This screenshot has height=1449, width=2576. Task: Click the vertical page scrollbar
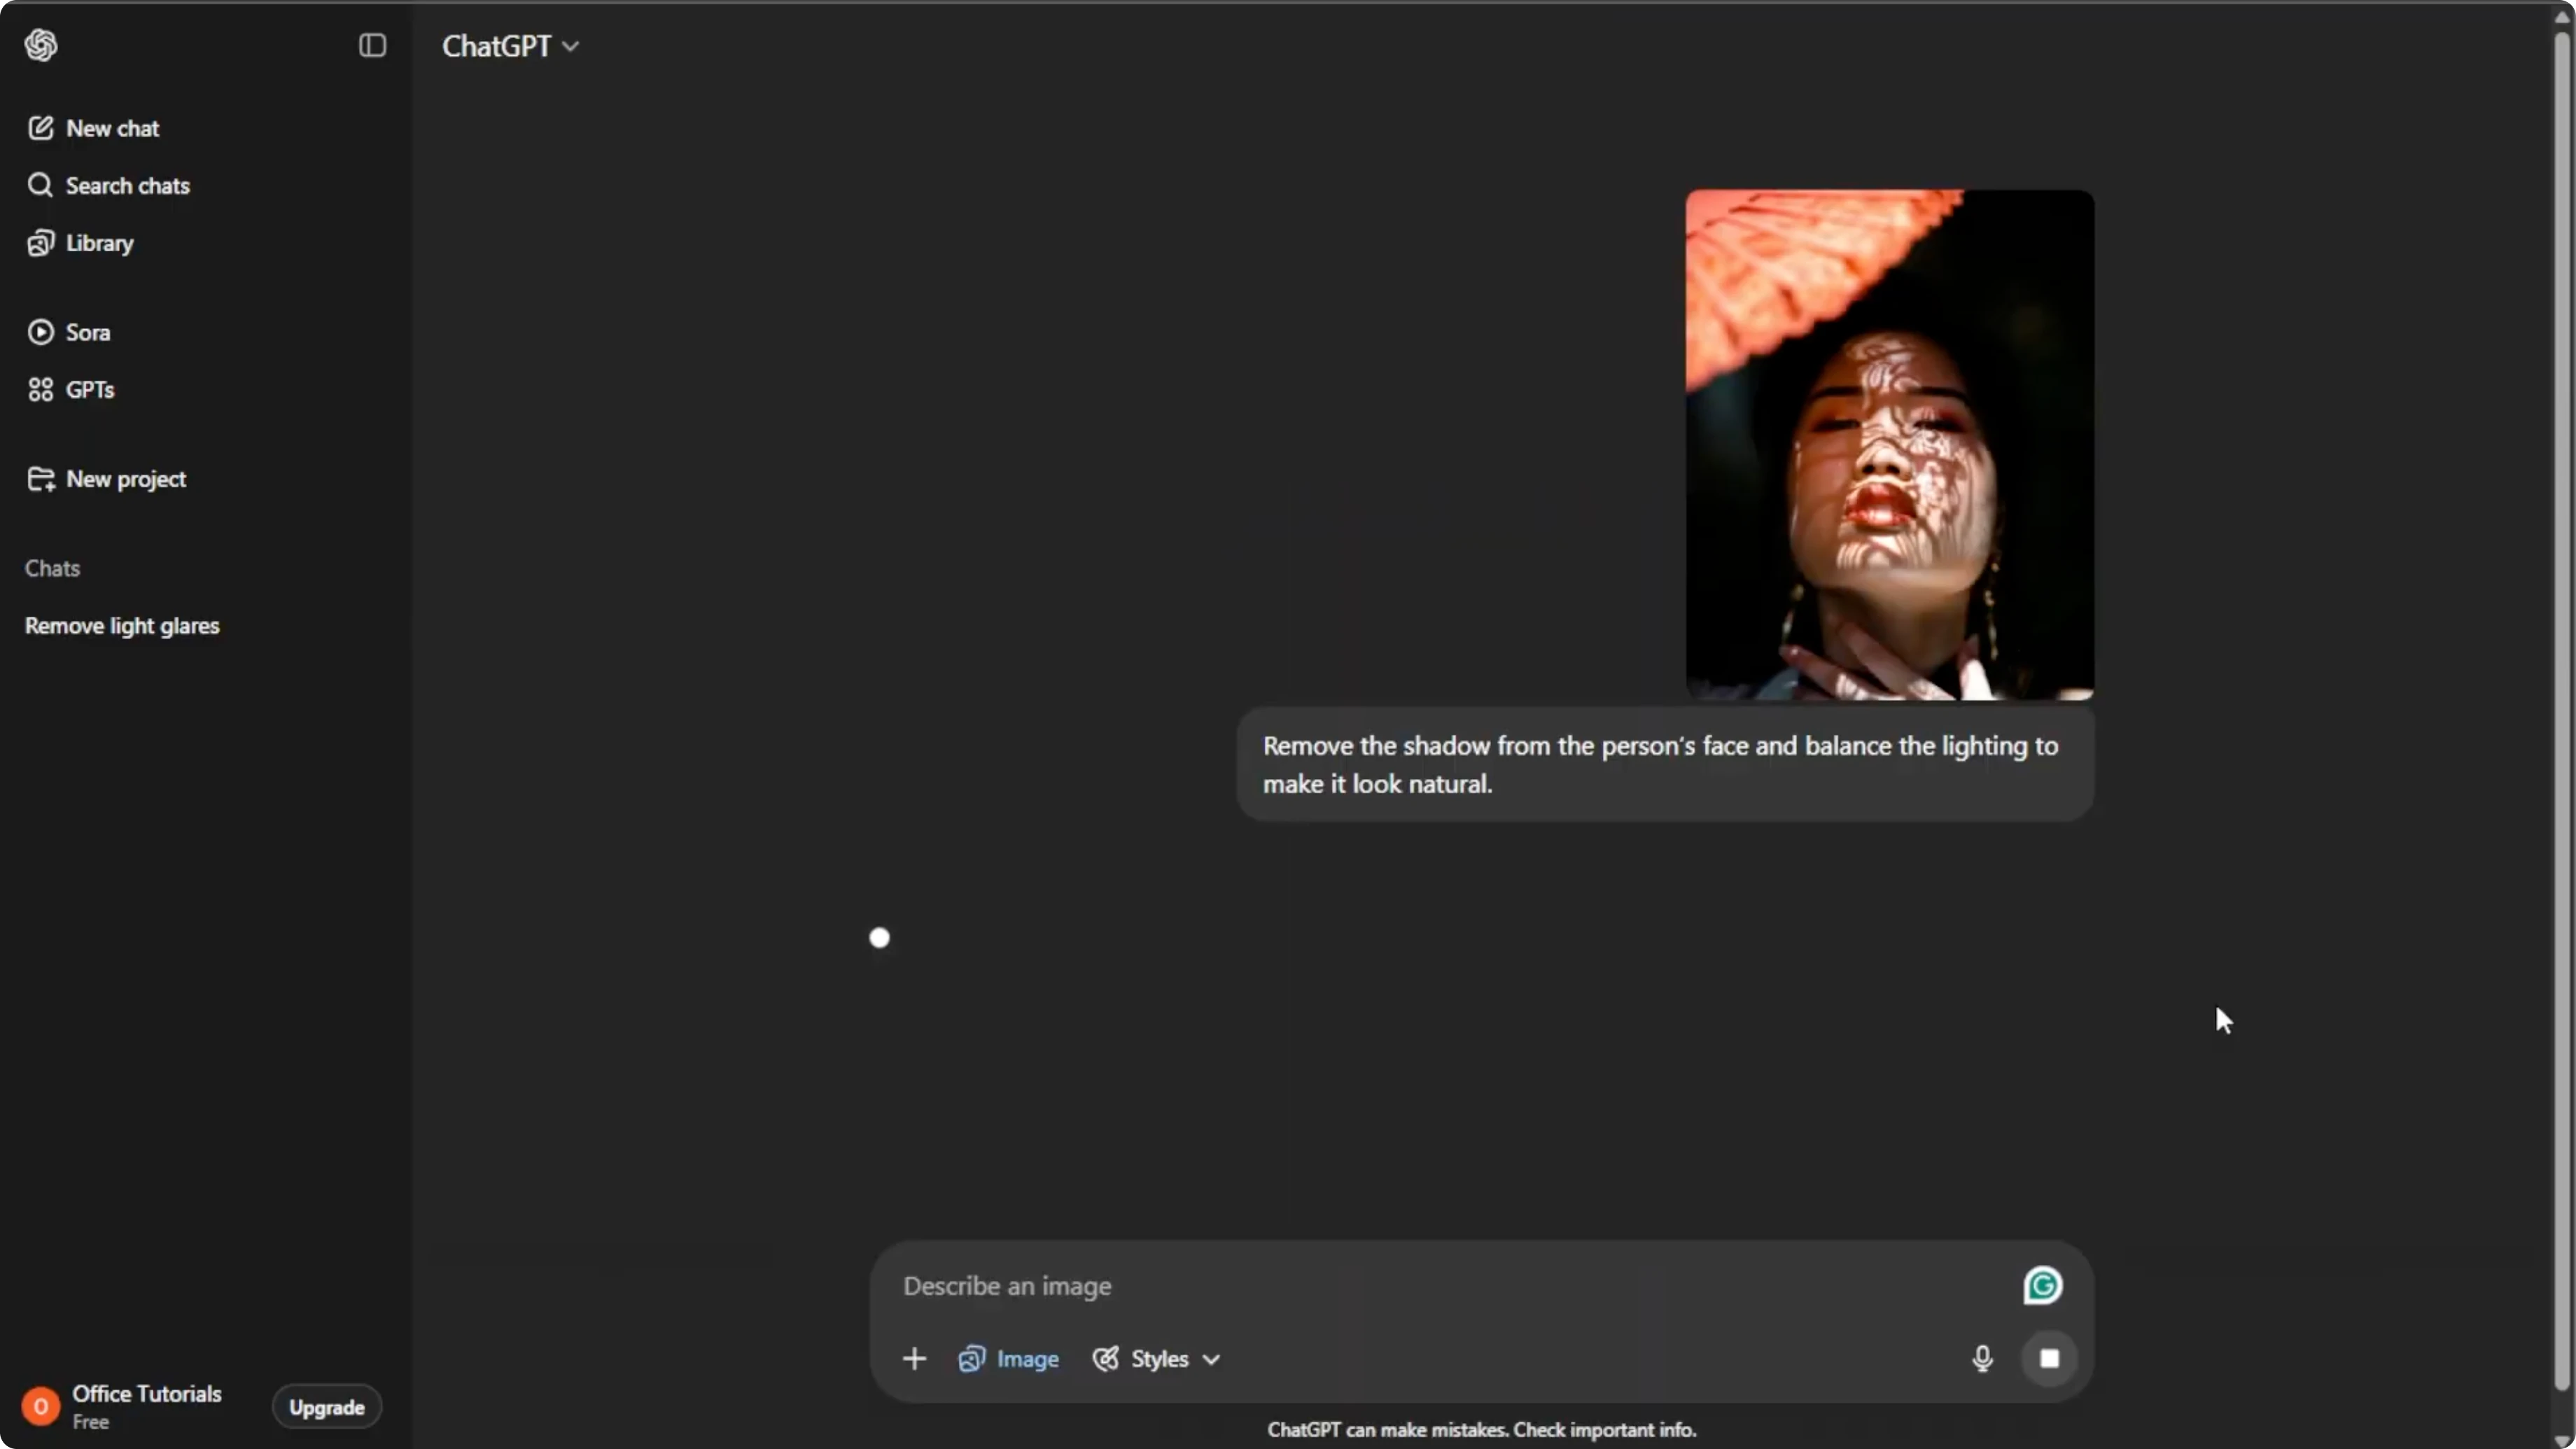(x=2562, y=710)
